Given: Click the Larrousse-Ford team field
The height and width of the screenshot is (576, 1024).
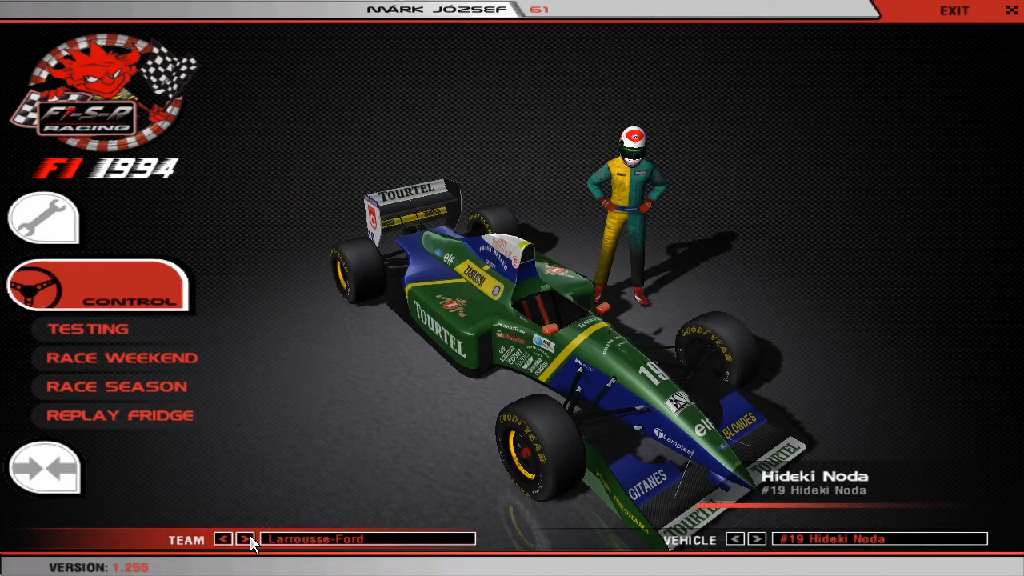Looking at the screenshot, I should [x=368, y=539].
